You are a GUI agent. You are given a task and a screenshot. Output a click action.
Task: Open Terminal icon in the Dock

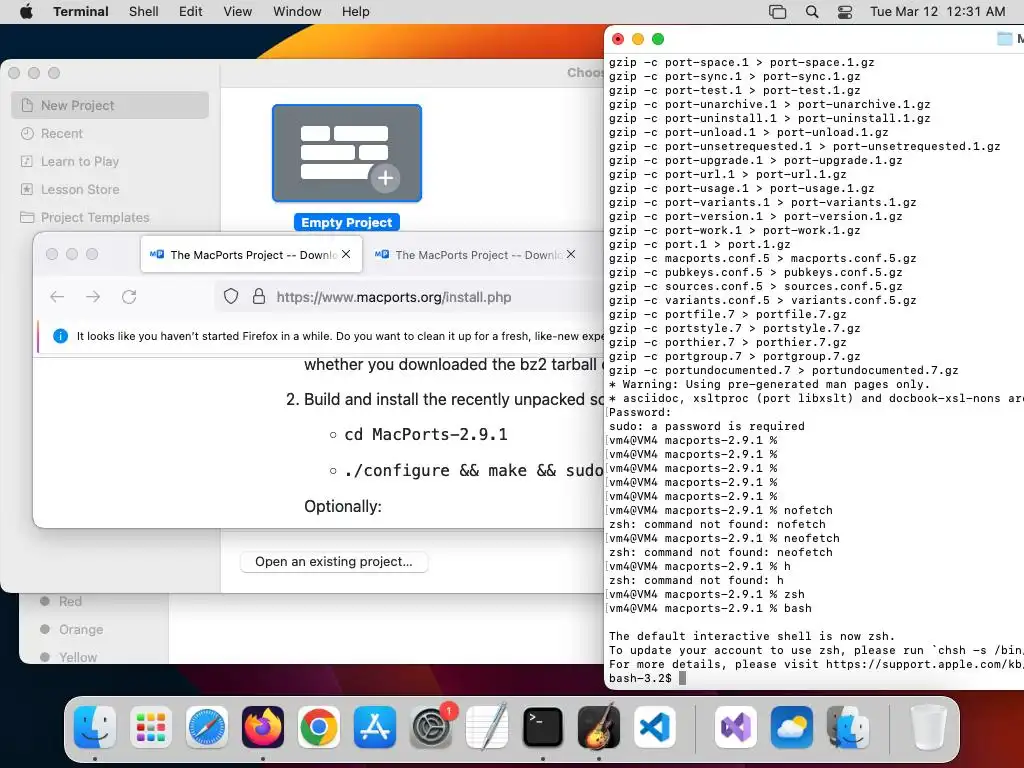point(543,727)
